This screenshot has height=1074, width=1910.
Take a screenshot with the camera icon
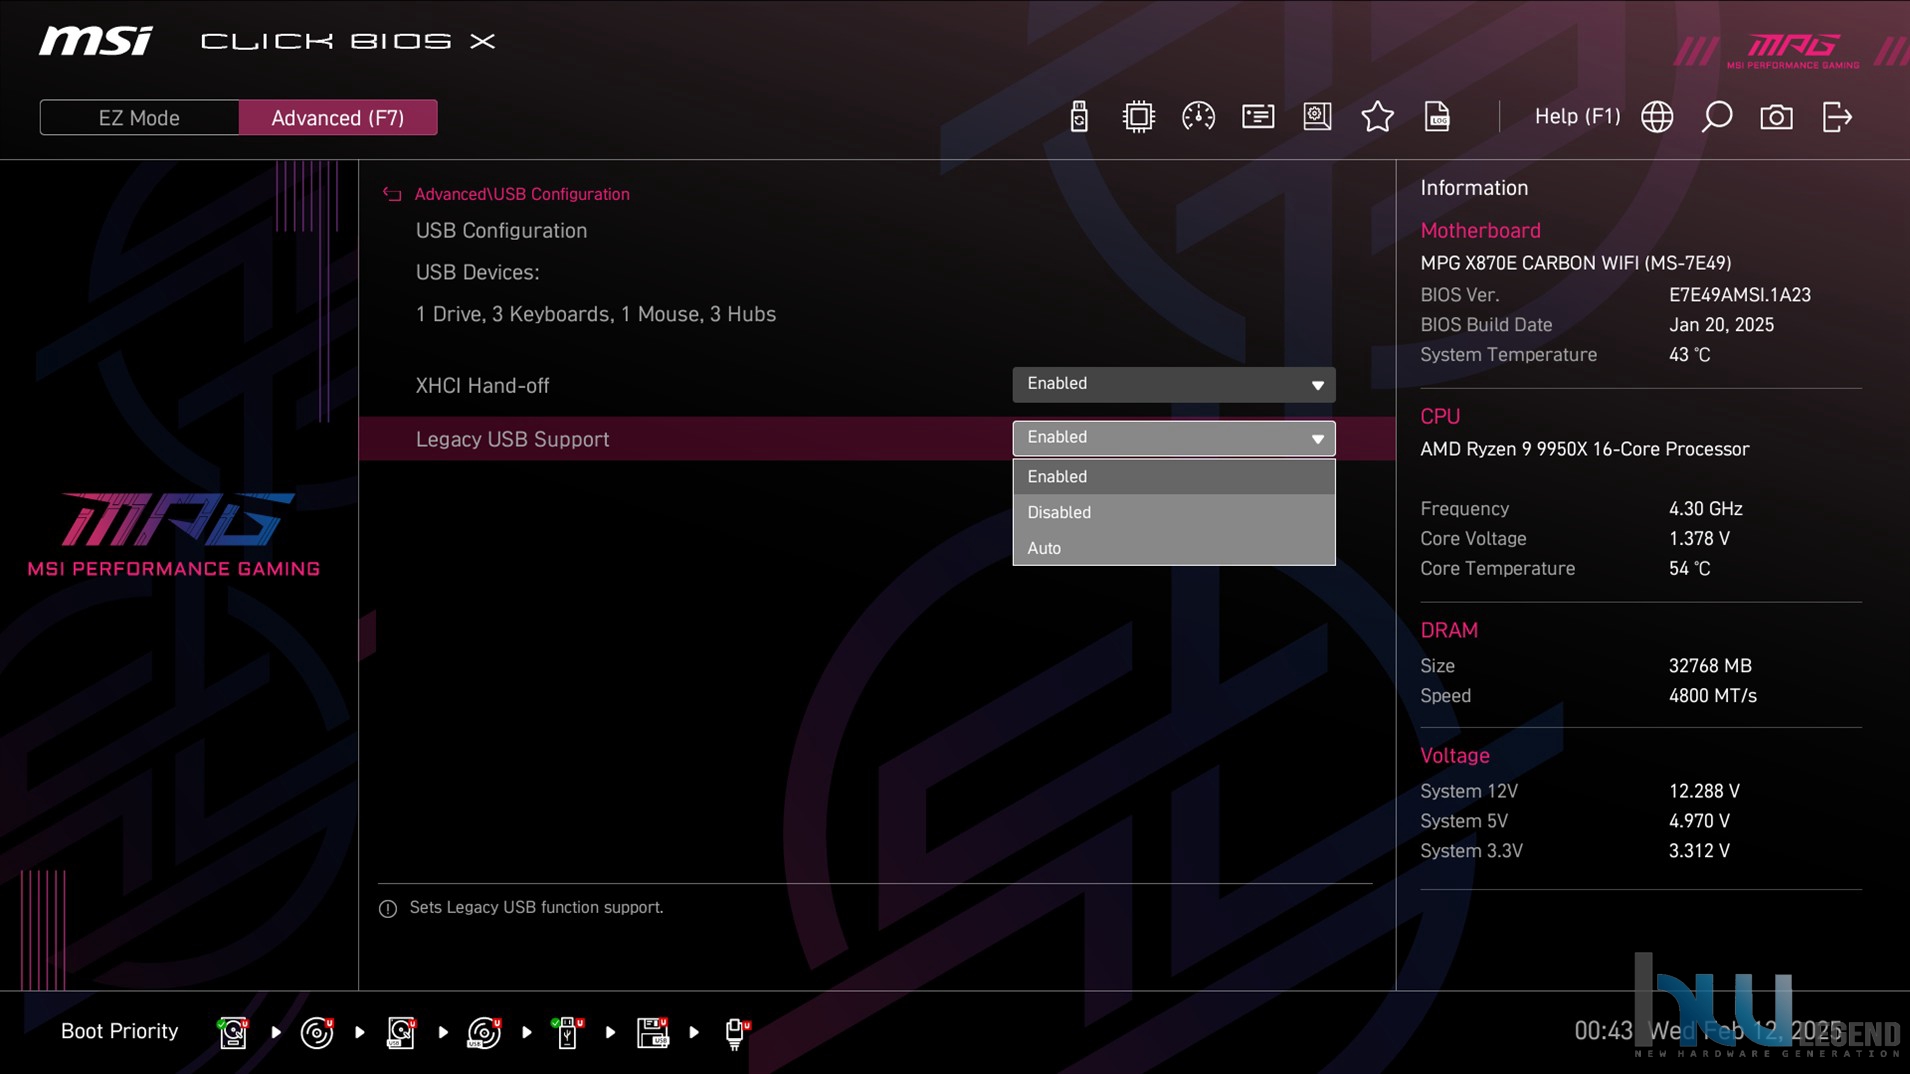[1776, 117]
